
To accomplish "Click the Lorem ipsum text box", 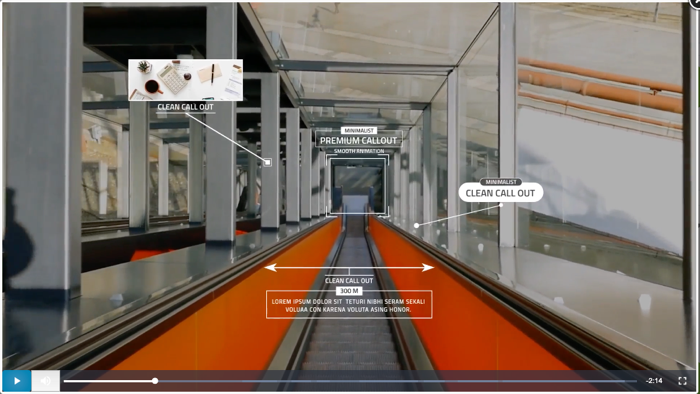I will click(x=349, y=305).
